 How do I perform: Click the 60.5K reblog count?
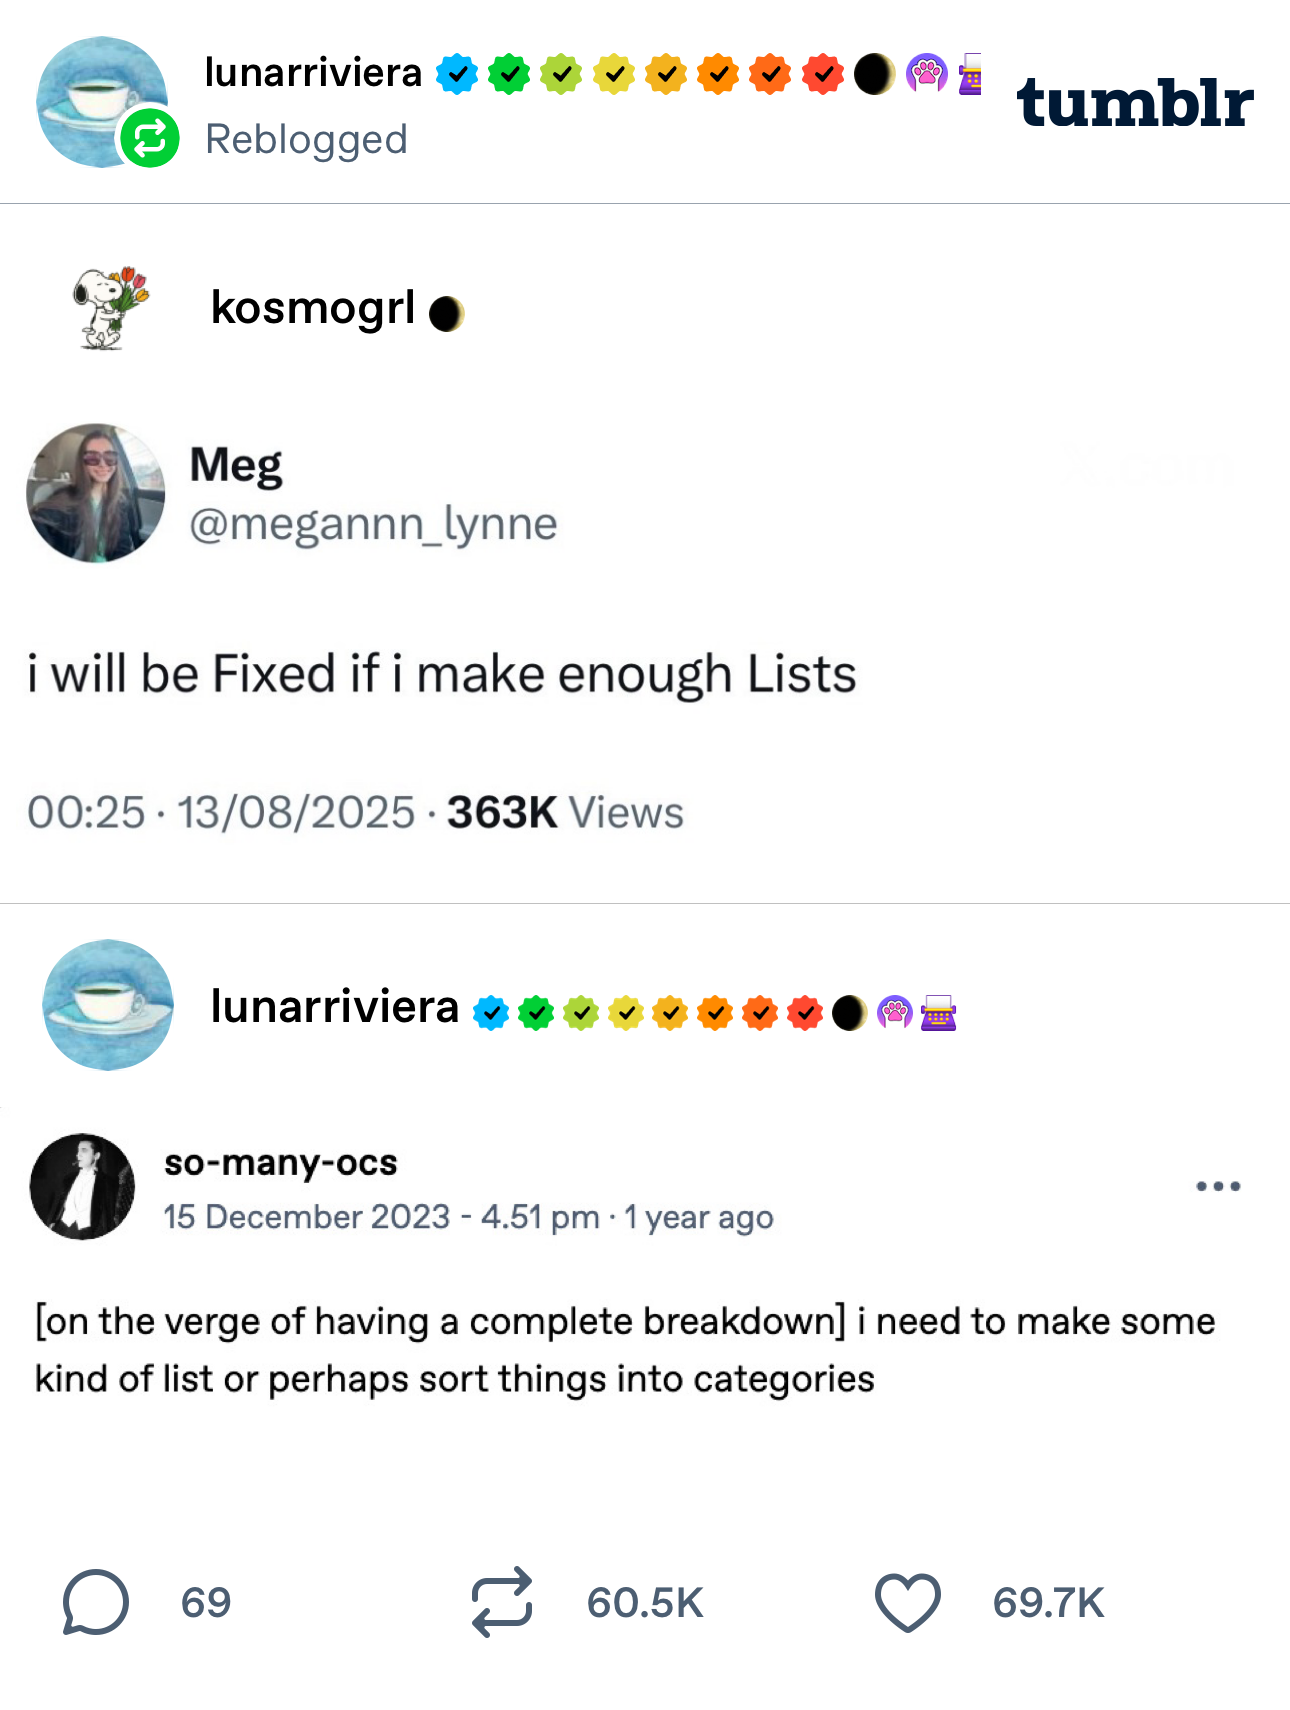[645, 1603]
